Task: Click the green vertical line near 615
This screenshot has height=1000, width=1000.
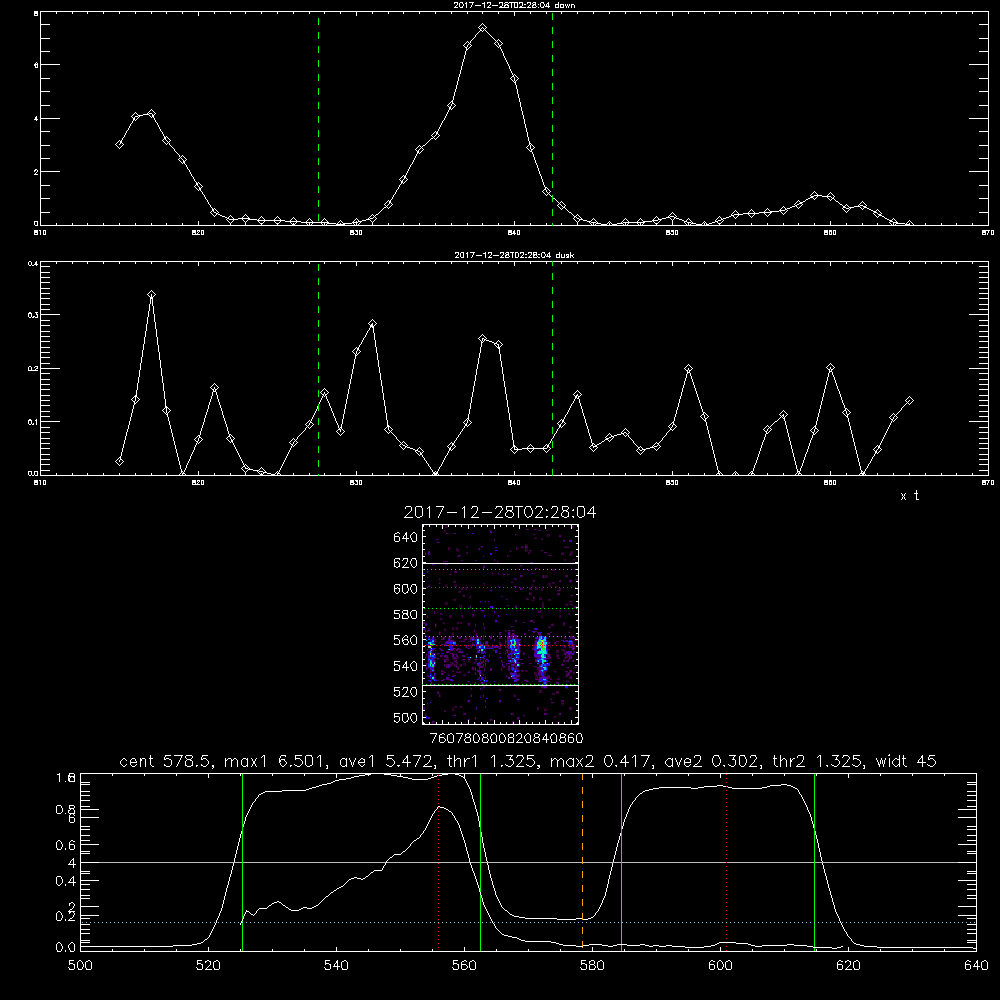Action: click(x=814, y=861)
